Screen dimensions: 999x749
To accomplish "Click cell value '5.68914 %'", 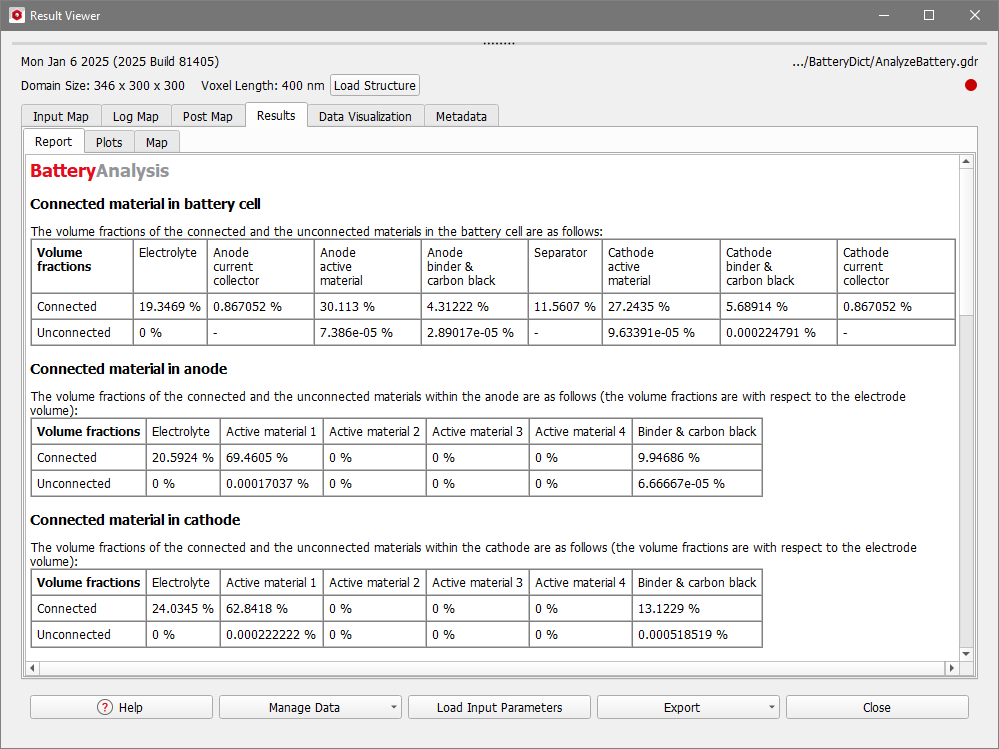I will tap(756, 306).
